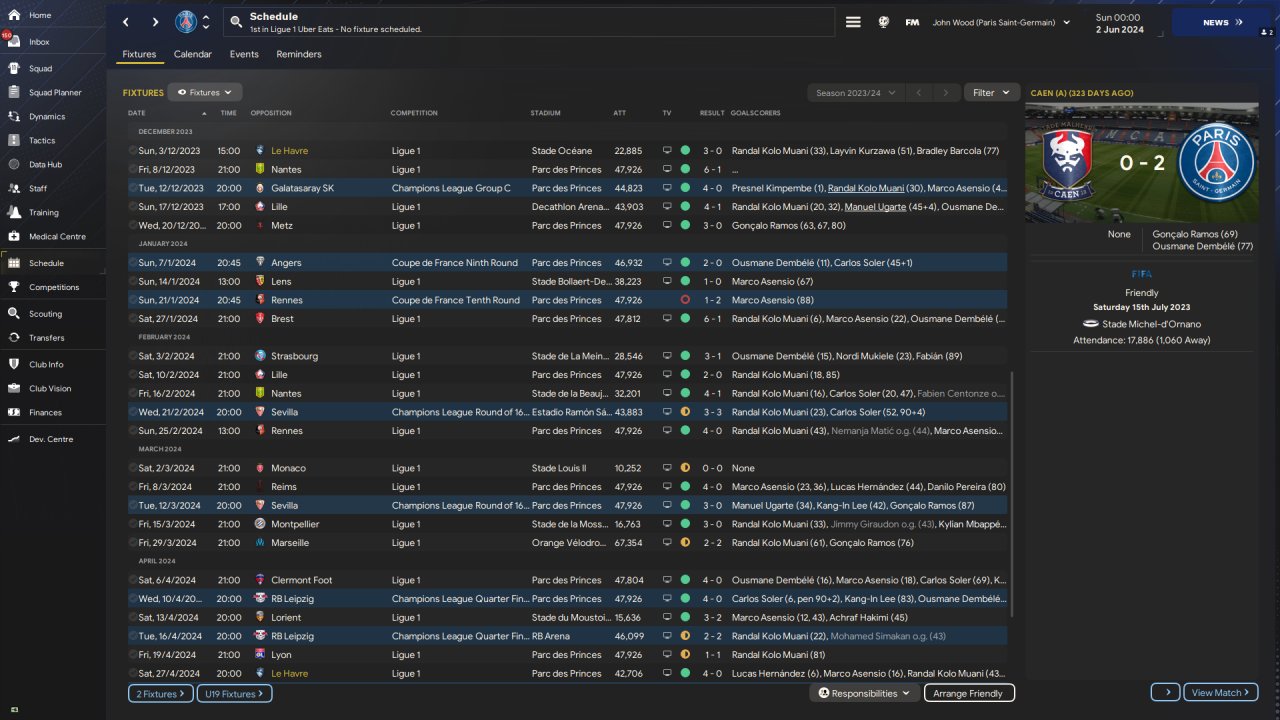
Task: Open the Medical Centre sidebar icon
Action: [14, 237]
